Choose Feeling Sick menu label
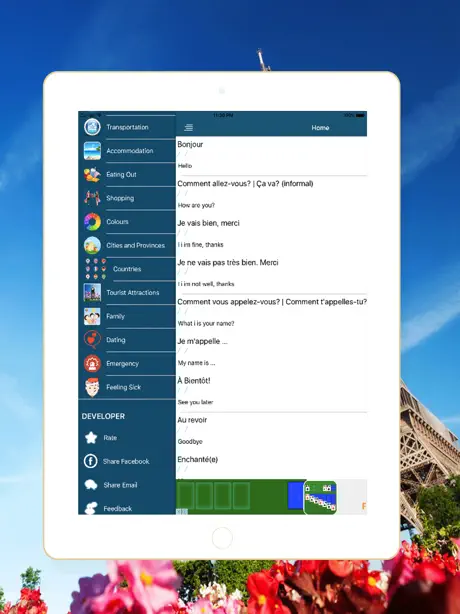Image resolution: width=460 pixels, height=614 pixels. click(123, 387)
